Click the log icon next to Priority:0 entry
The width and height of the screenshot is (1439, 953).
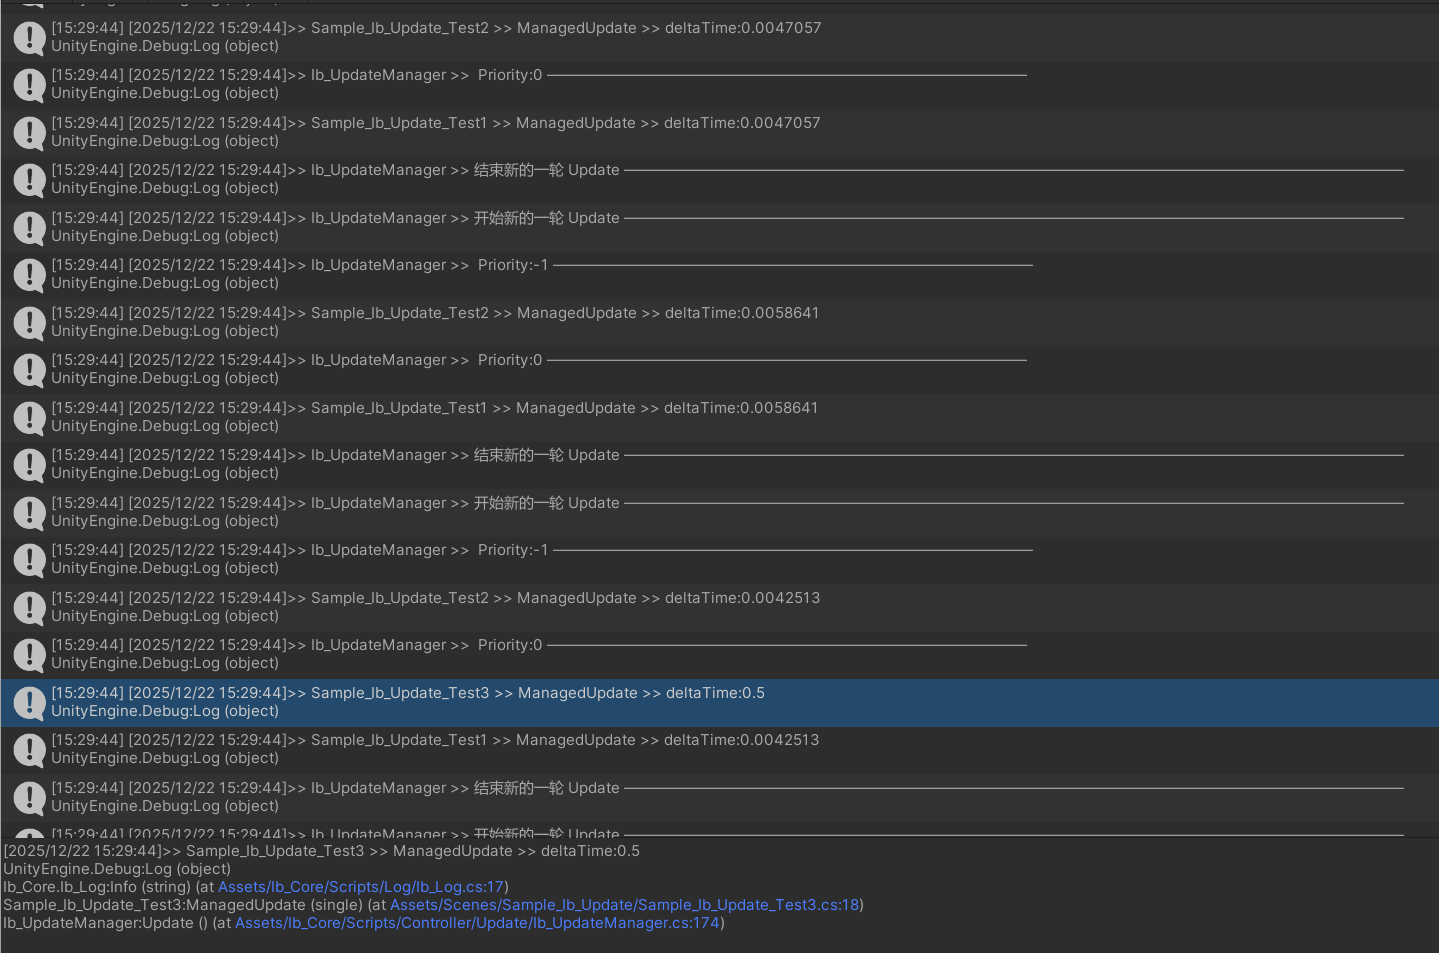[28, 85]
